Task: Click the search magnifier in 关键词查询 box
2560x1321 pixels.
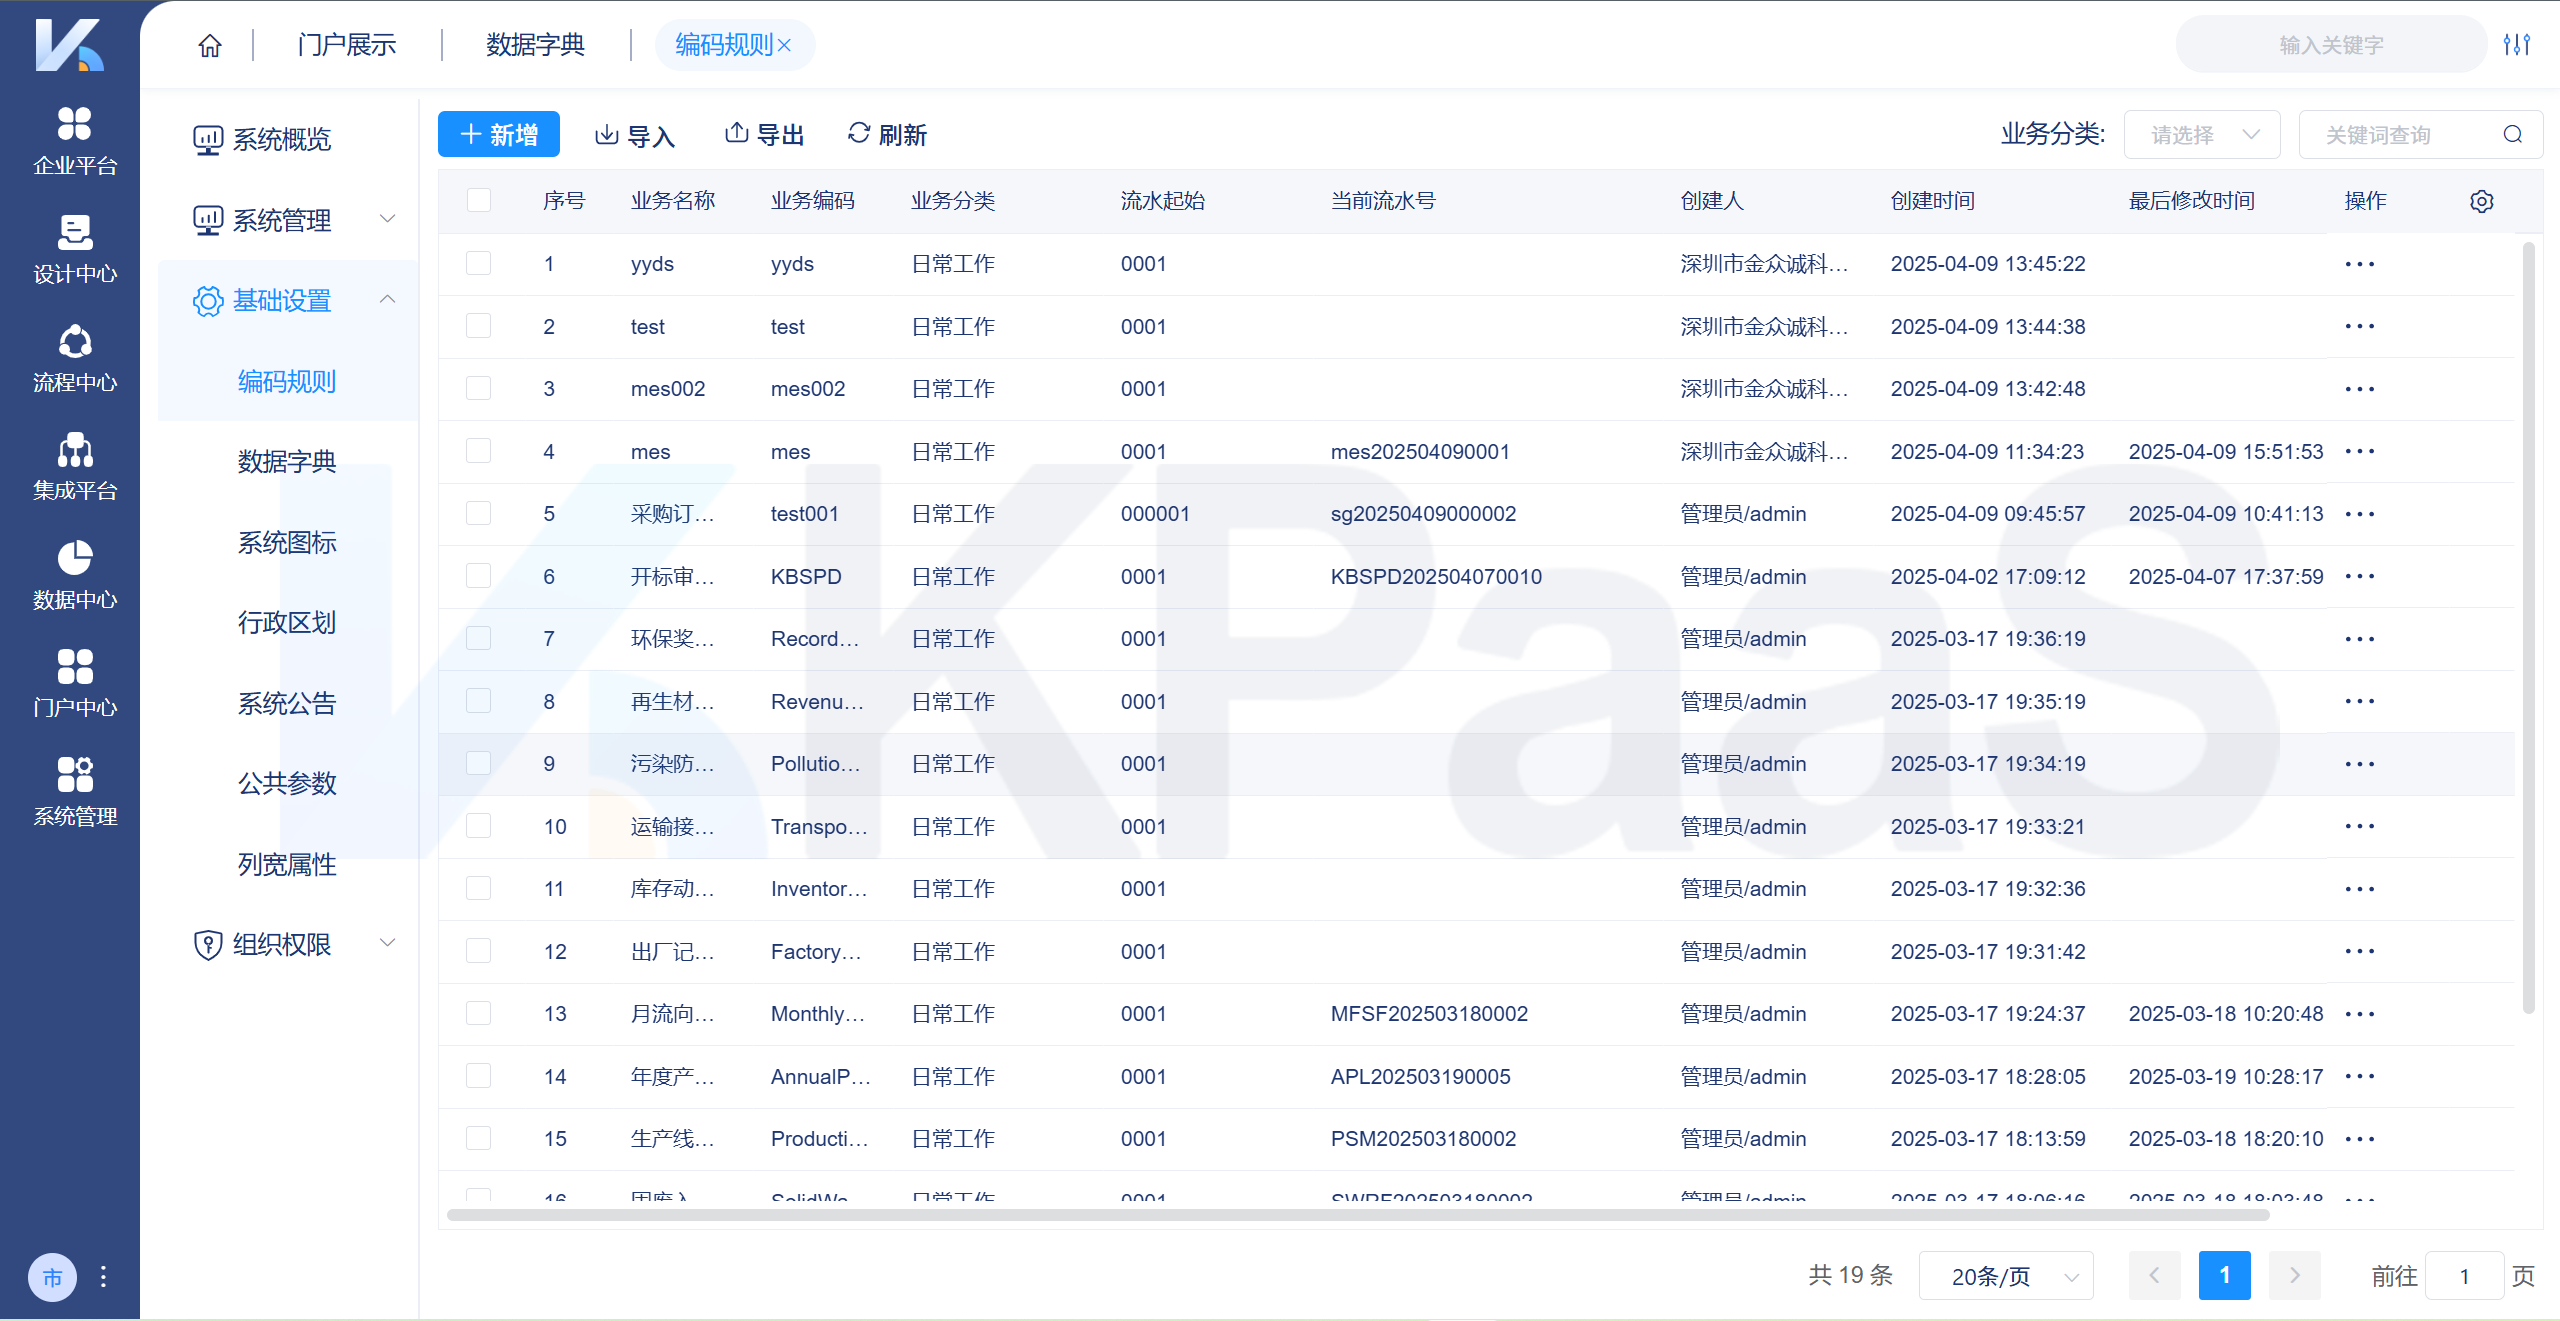Action: [2513, 135]
